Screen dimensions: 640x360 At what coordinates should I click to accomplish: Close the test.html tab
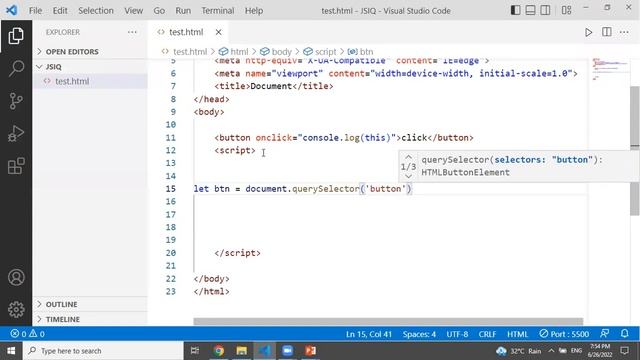[218, 32]
